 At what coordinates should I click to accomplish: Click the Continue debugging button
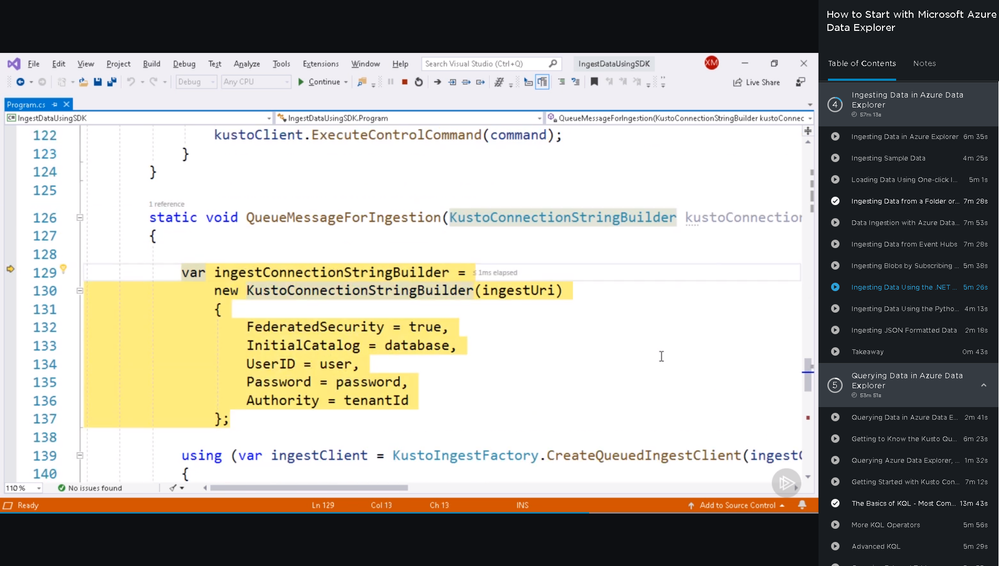pyautogui.click(x=319, y=82)
